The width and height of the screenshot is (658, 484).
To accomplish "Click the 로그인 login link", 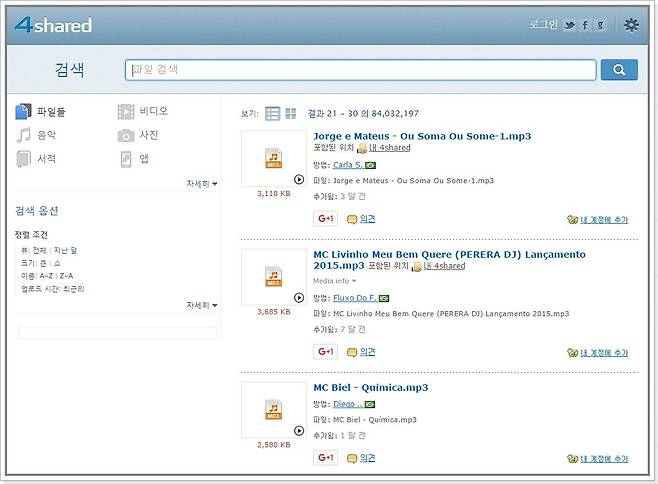I will [x=543, y=25].
